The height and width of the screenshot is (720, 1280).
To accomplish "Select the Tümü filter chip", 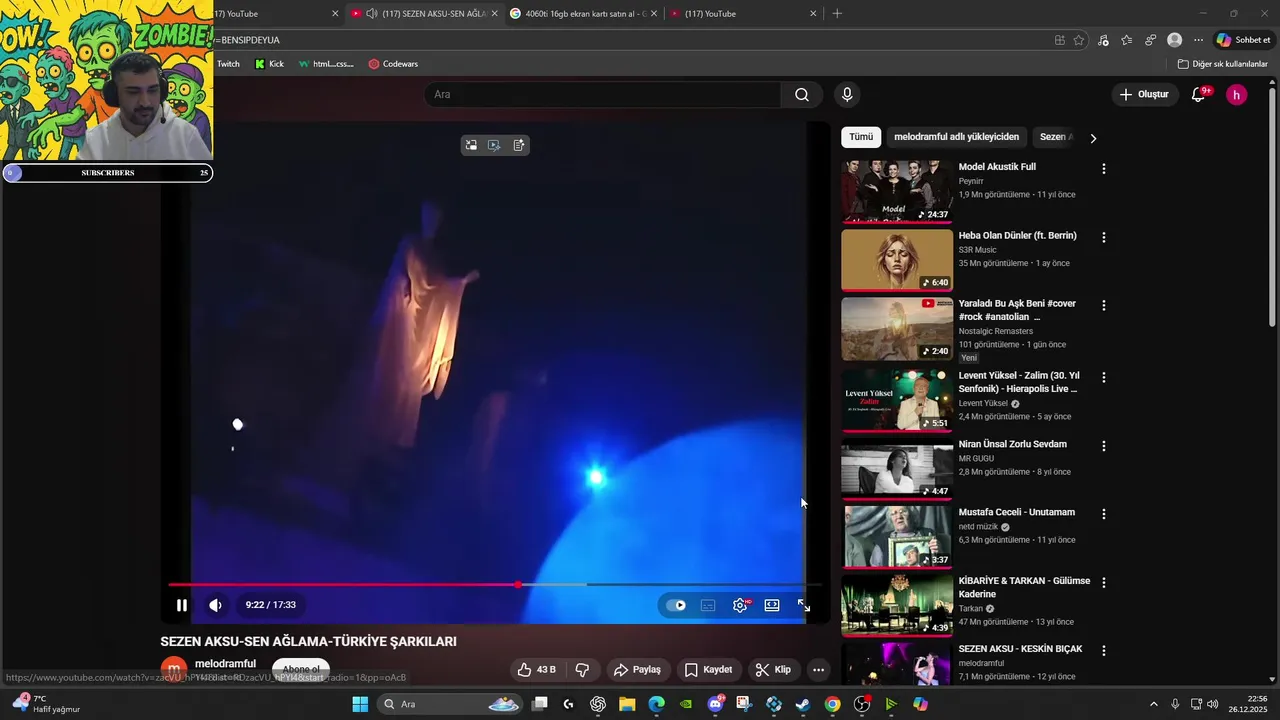I will click(x=861, y=137).
